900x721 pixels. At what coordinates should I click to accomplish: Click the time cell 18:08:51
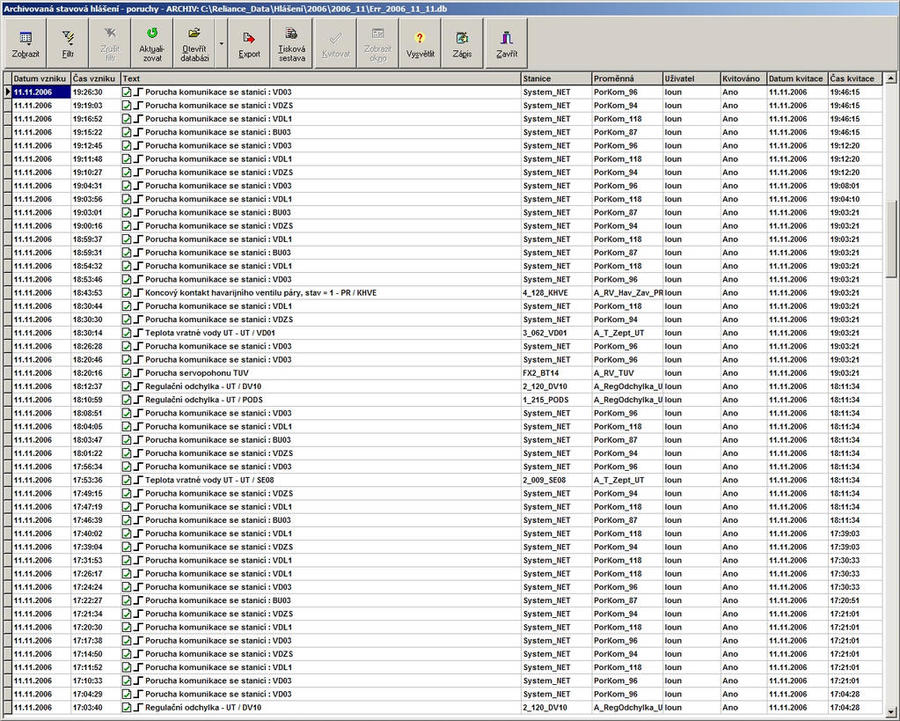(x=95, y=413)
